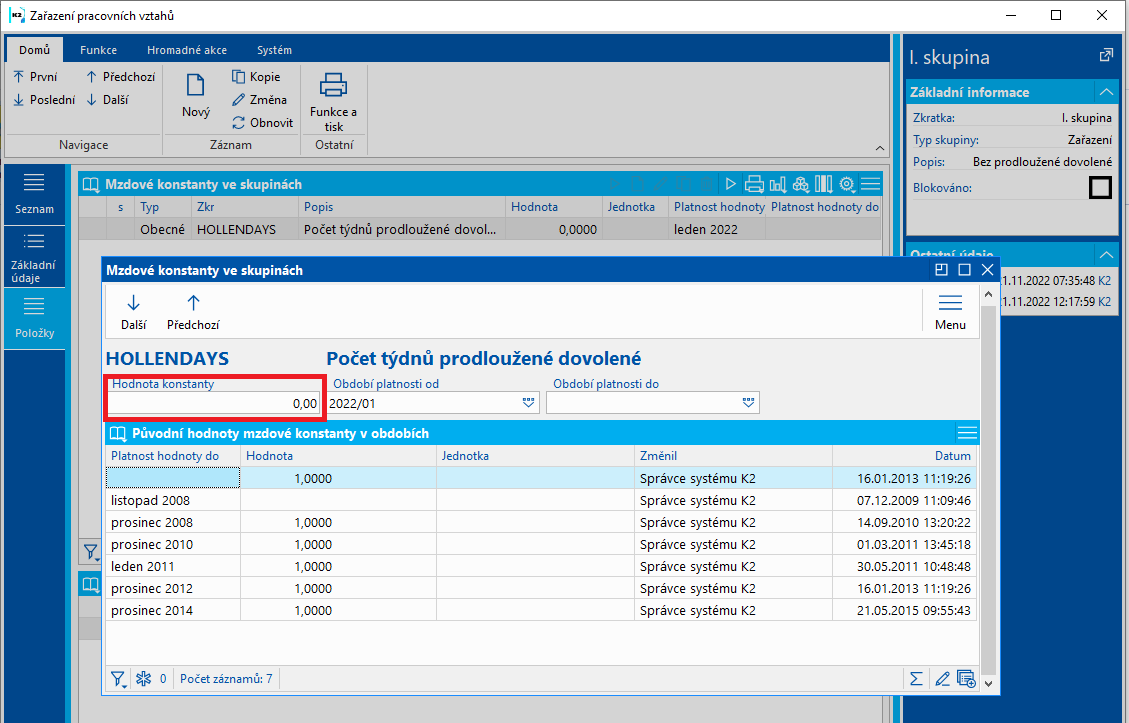Toggle the Blokováno checkbox
The image size is (1129, 723).
tap(1100, 187)
